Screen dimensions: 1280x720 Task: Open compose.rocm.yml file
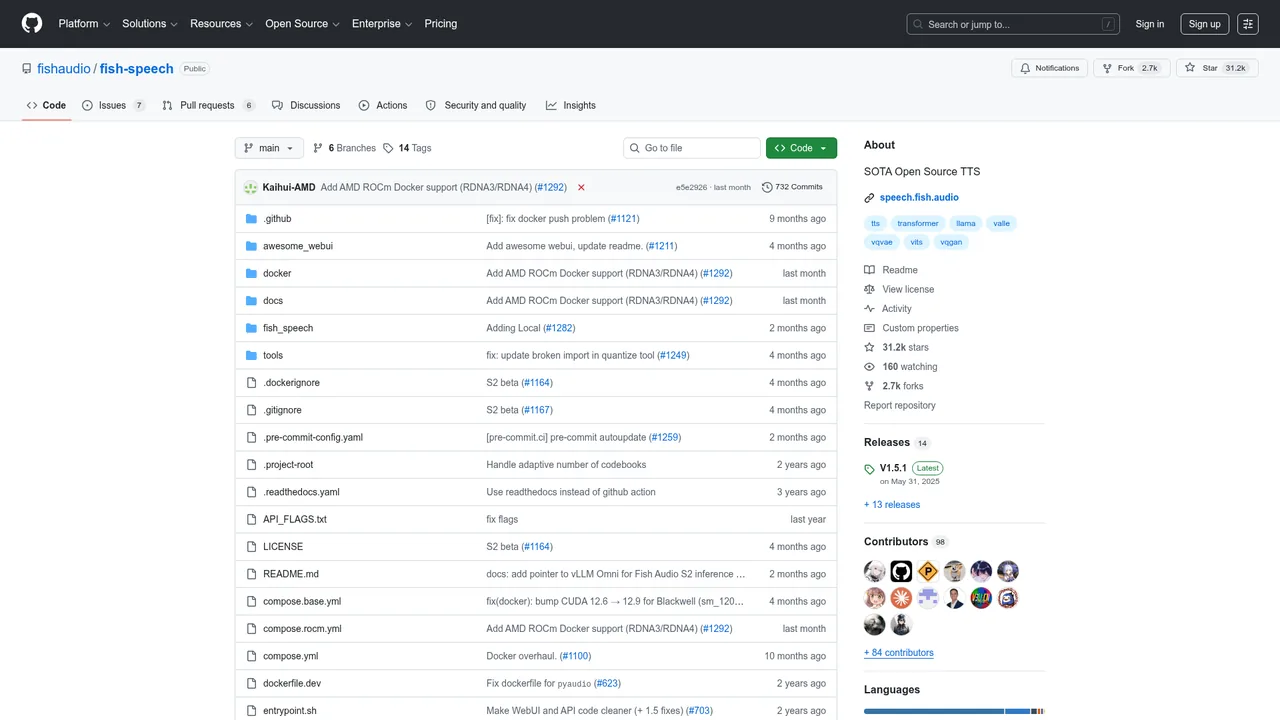coord(302,629)
